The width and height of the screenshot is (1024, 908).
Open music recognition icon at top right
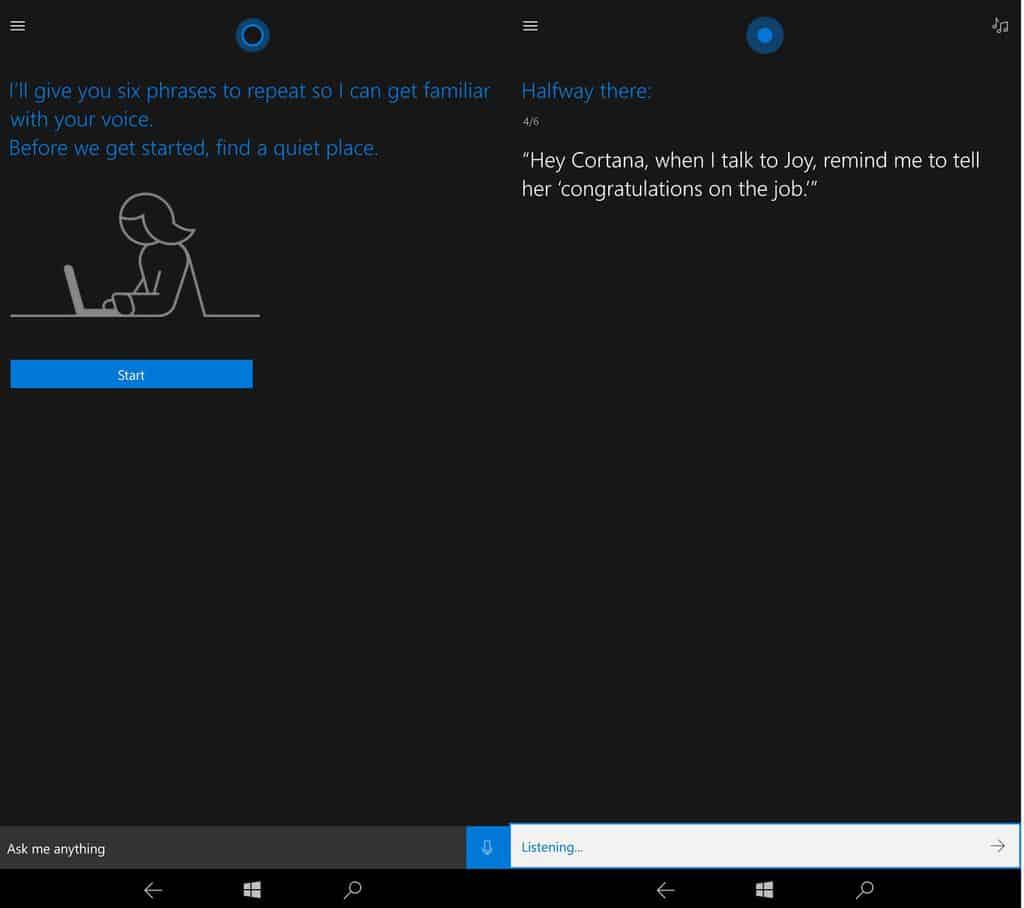(1000, 25)
